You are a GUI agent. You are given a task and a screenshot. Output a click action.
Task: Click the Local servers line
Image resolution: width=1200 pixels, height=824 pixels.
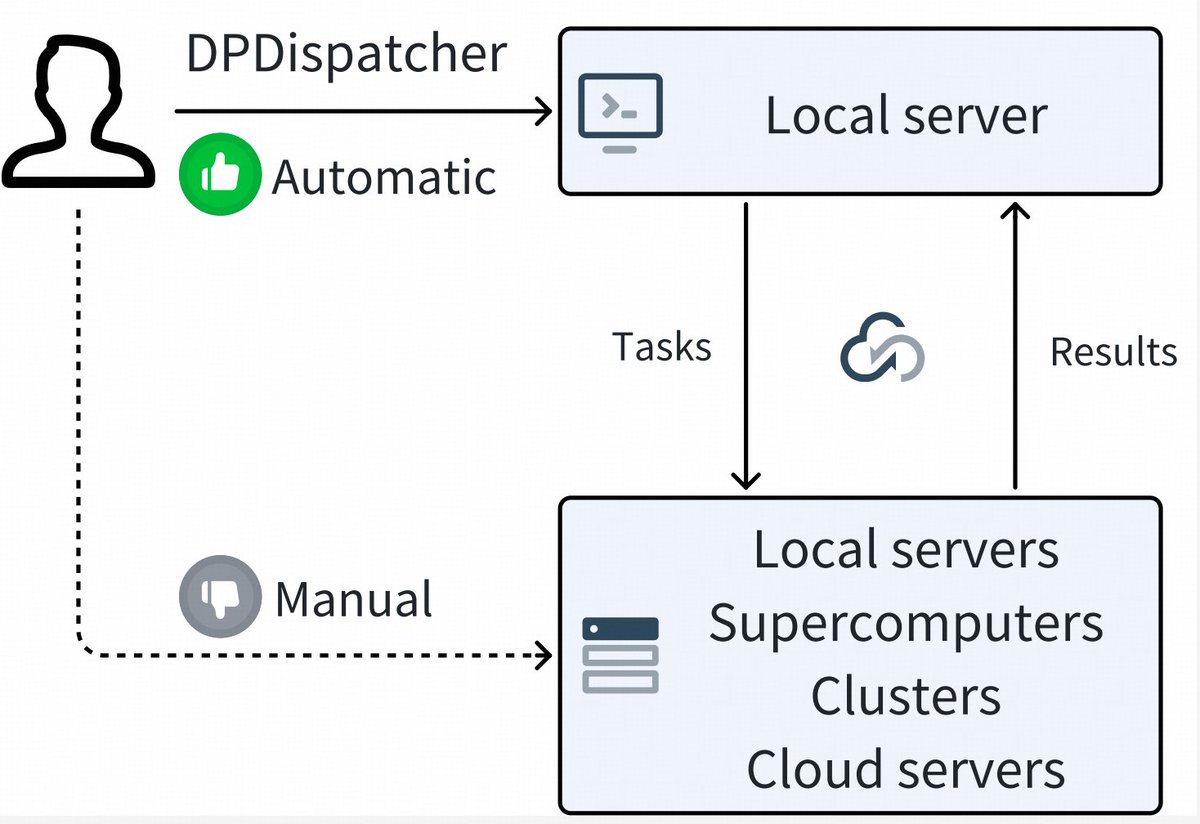point(906,549)
